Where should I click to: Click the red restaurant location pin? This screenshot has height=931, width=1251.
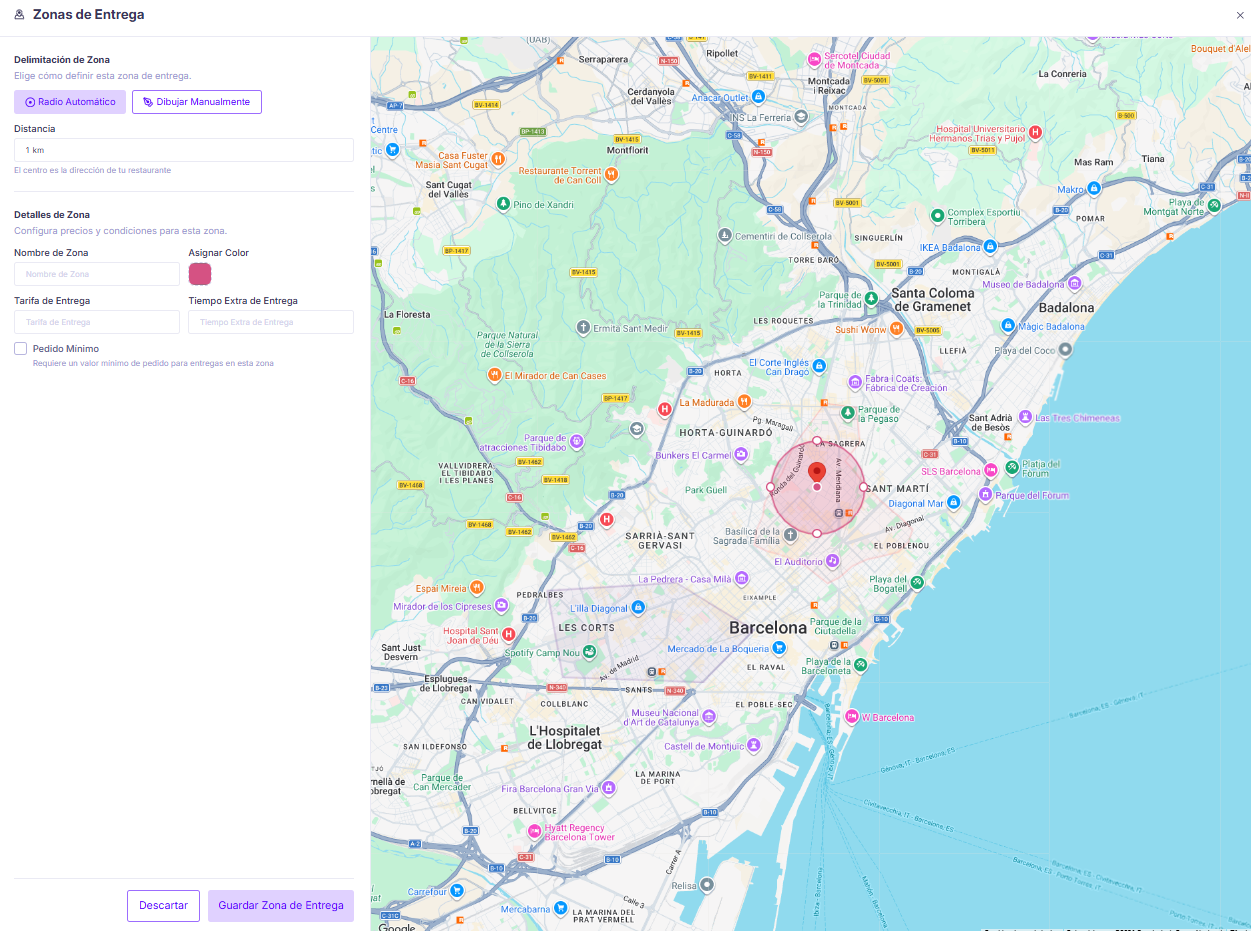coord(817,473)
